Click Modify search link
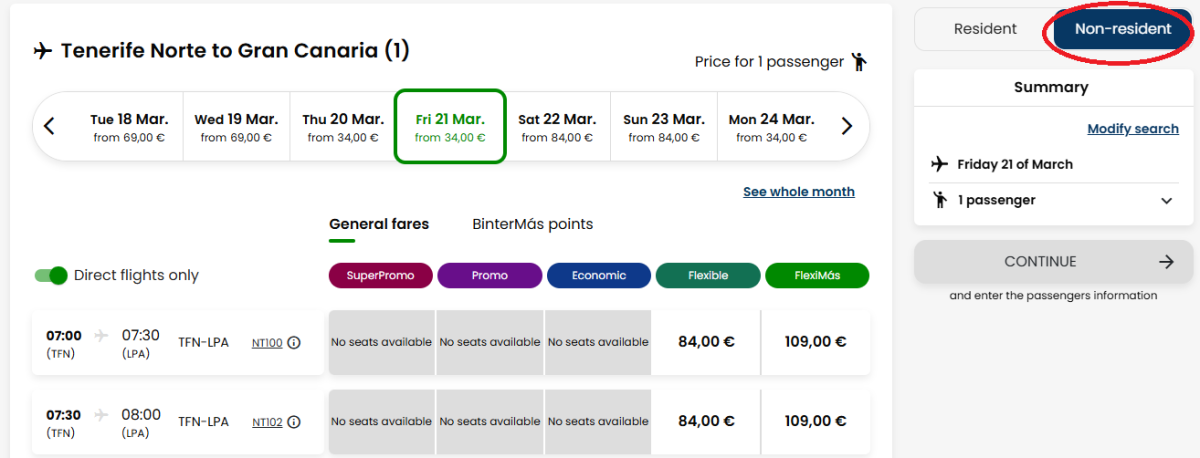Image resolution: width=1200 pixels, height=458 pixels. point(1133,129)
